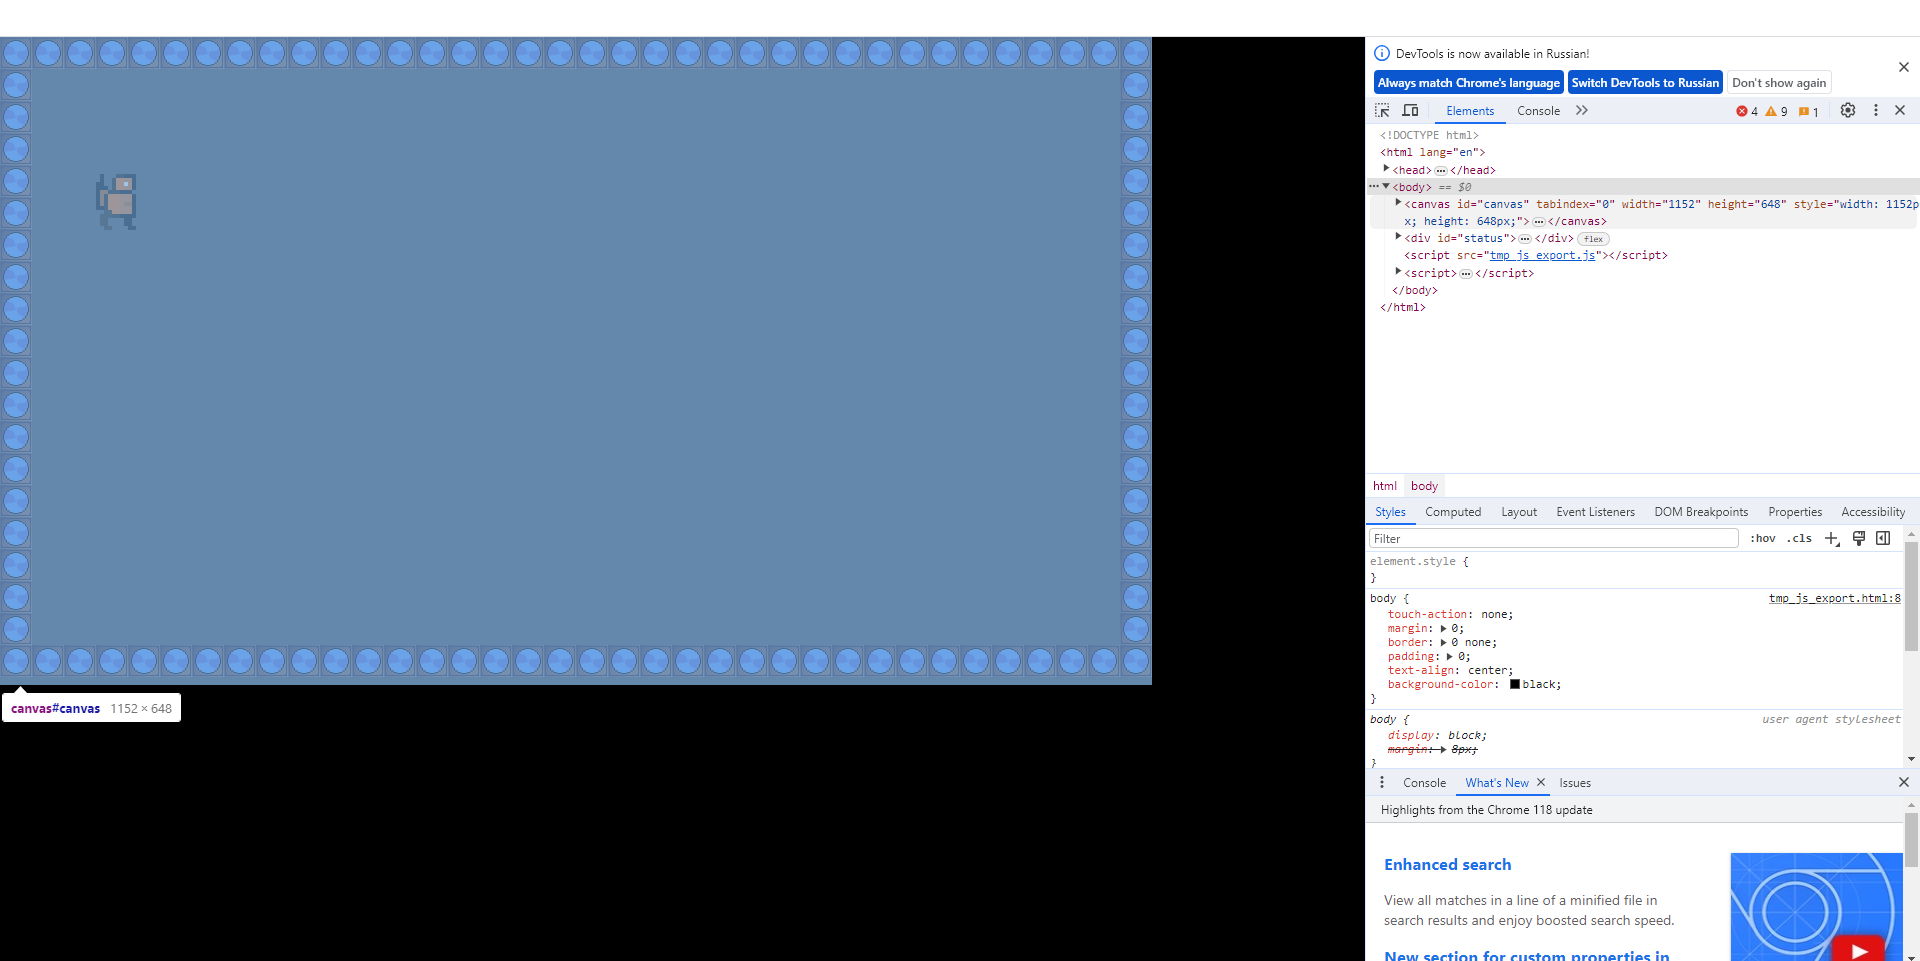Activate the inspect element picker icon
The height and width of the screenshot is (961, 1920).
pyautogui.click(x=1382, y=111)
